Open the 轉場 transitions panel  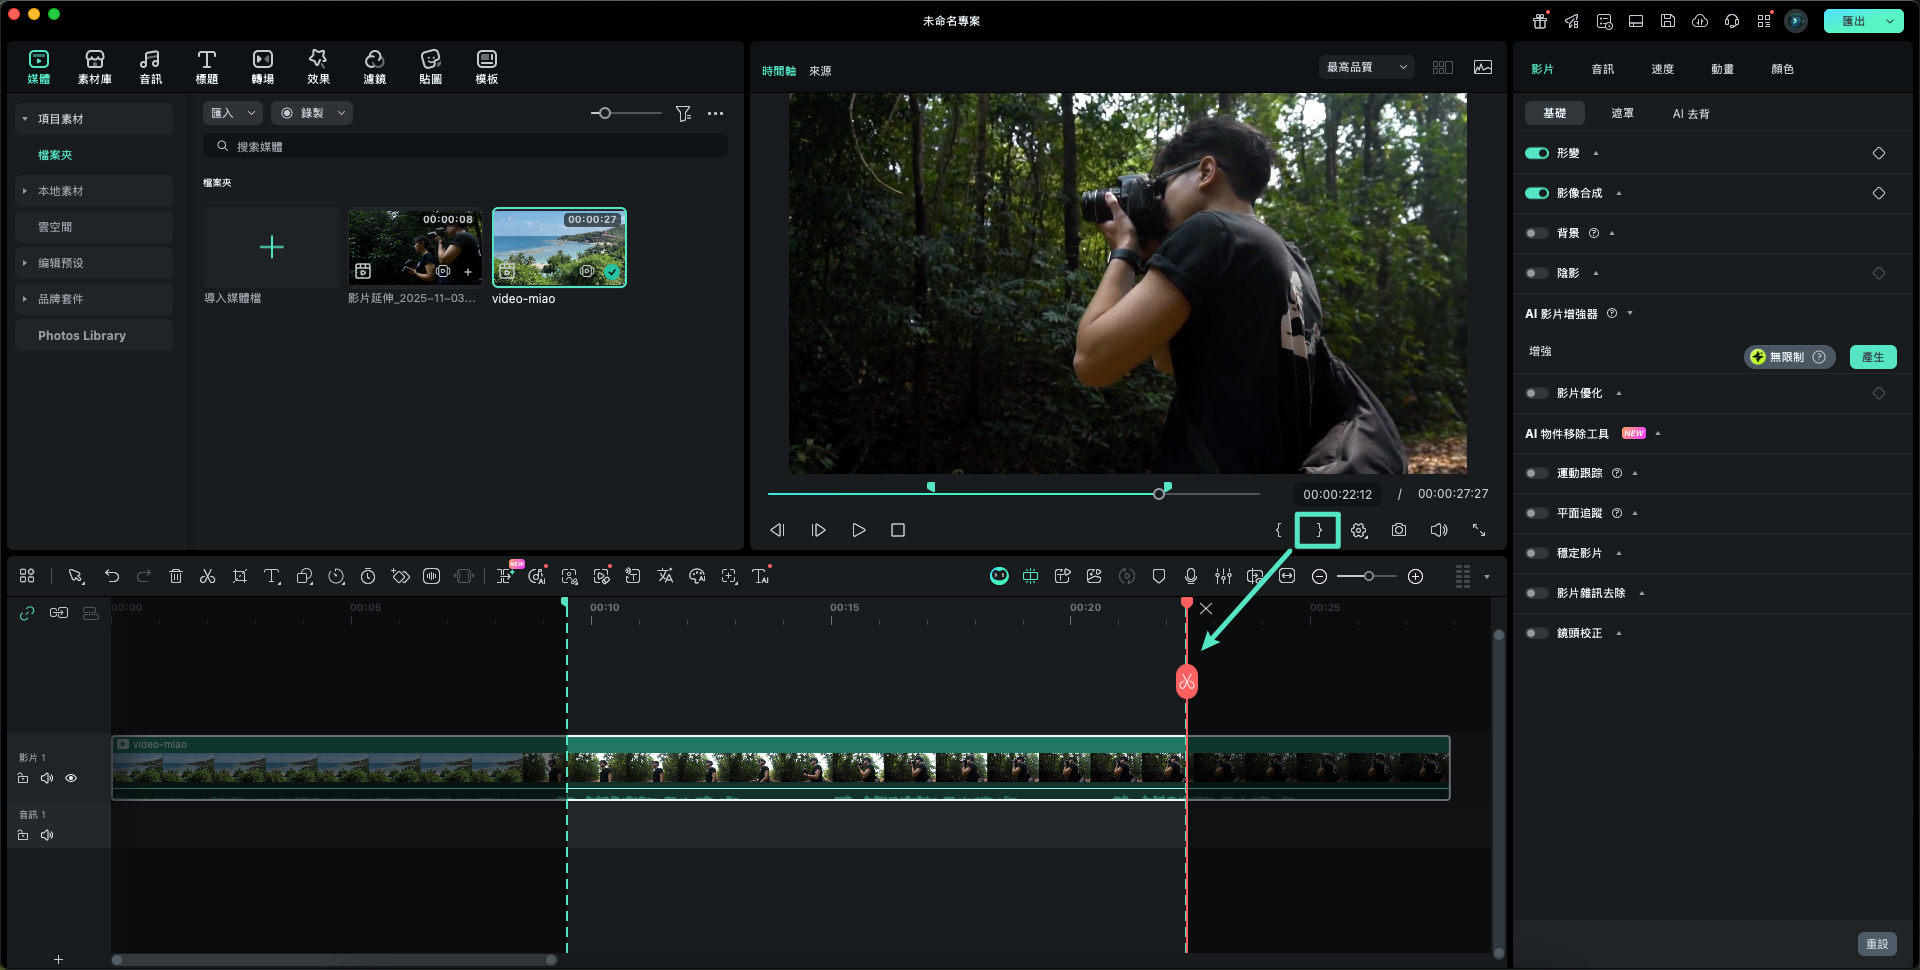pos(262,67)
